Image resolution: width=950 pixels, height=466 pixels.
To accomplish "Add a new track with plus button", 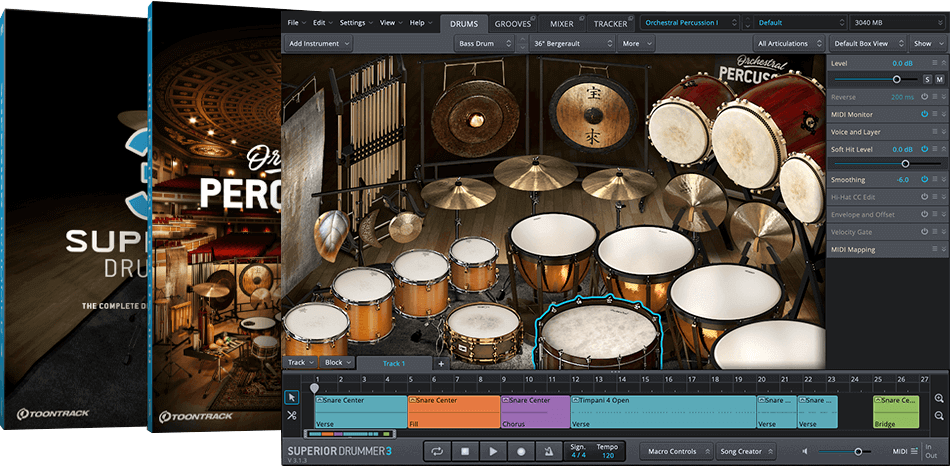I will coord(441,363).
